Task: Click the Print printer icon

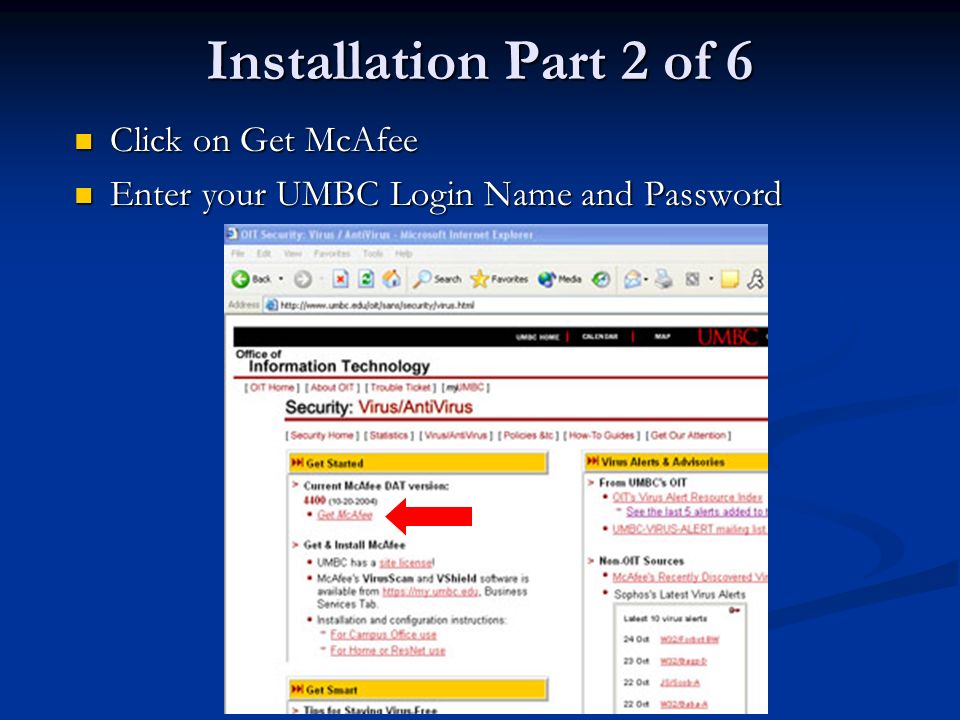Action: pyautogui.click(x=664, y=279)
